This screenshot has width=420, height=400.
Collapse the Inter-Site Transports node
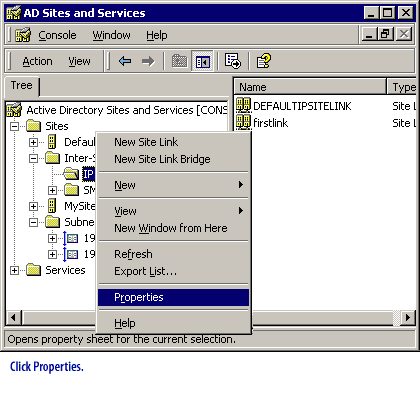pos(33,158)
